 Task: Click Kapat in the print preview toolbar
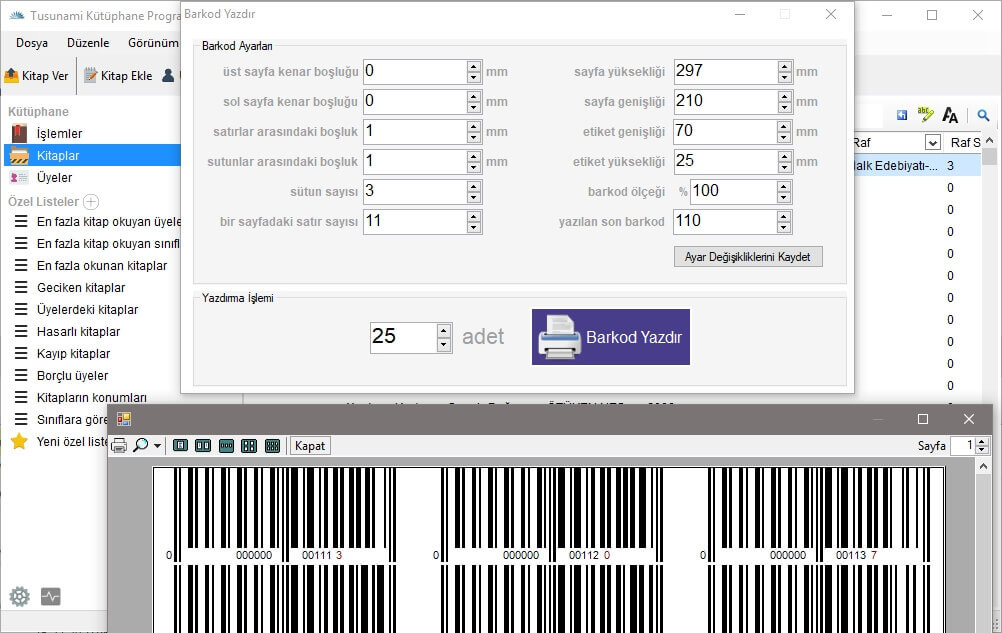point(310,446)
